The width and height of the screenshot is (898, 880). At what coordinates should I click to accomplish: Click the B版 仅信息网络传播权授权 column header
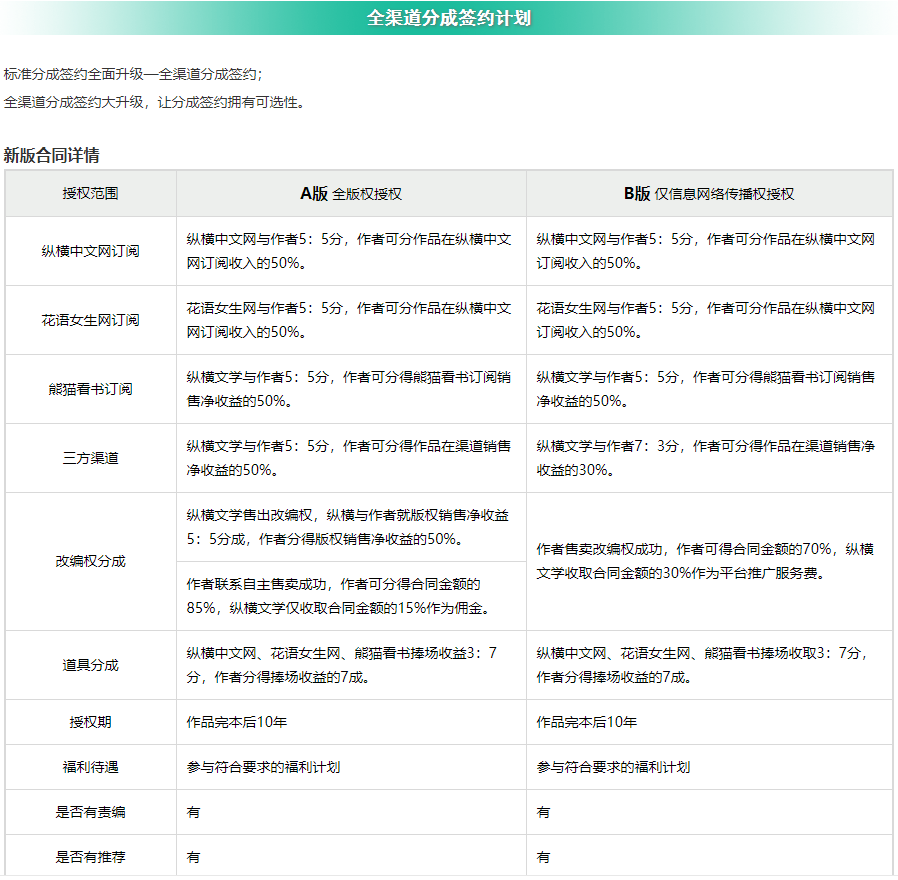(x=709, y=194)
